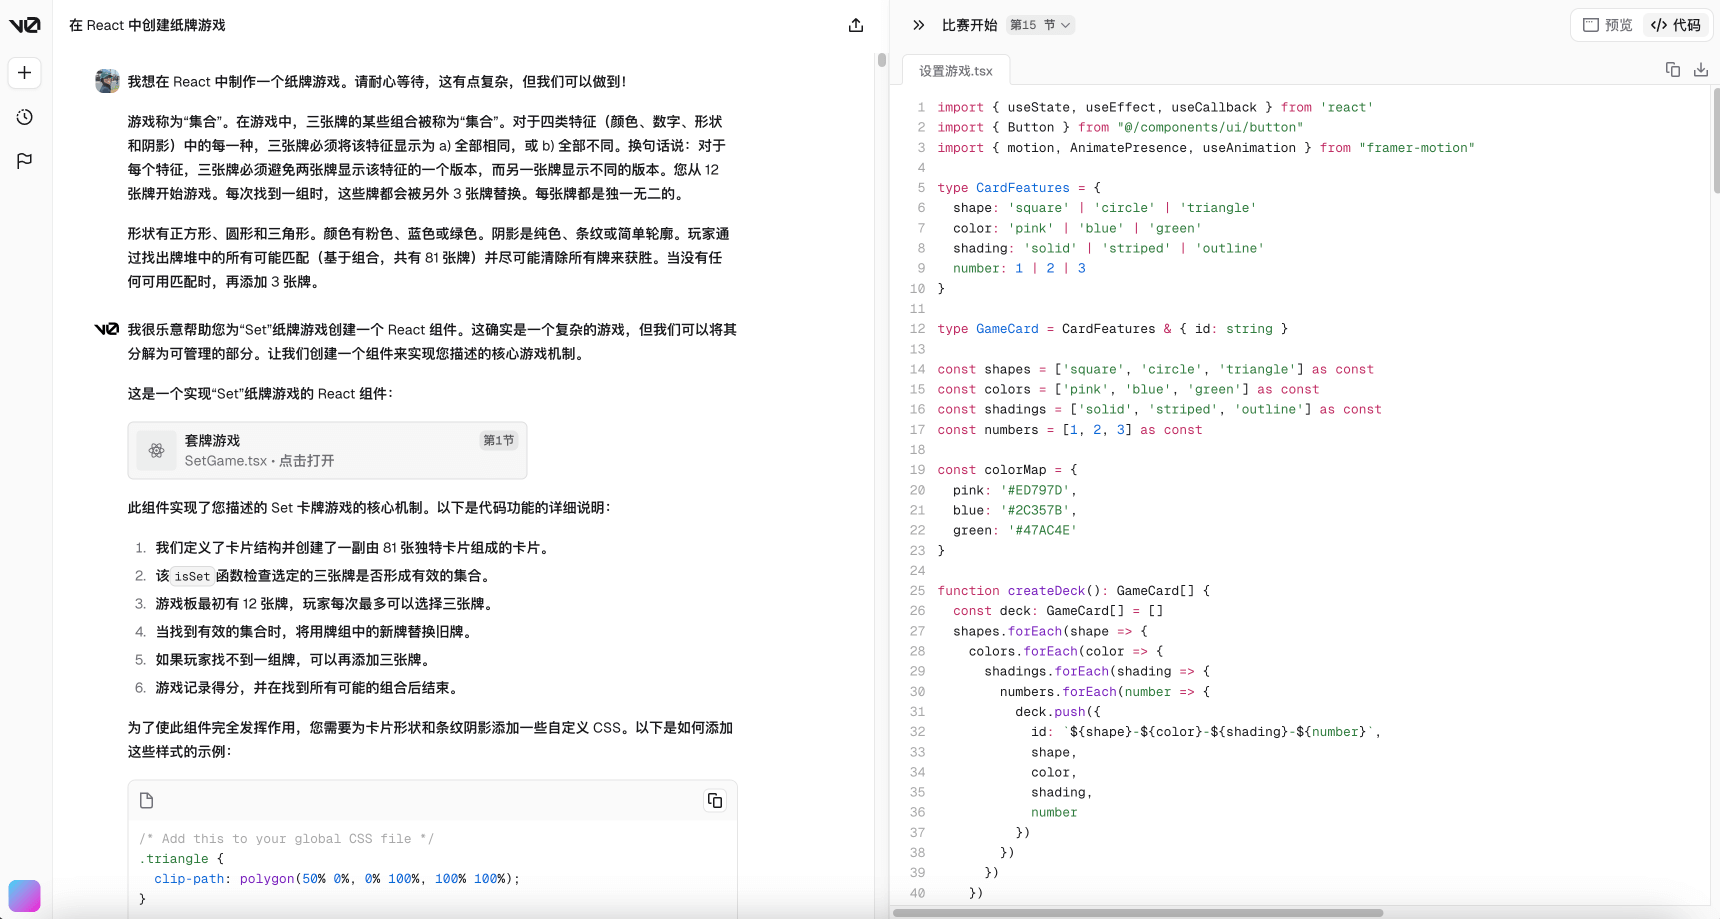Click the React icon on the 套牌游戏 card
Image resolution: width=1720 pixels, height=919 pixels.
click(157, 450)
